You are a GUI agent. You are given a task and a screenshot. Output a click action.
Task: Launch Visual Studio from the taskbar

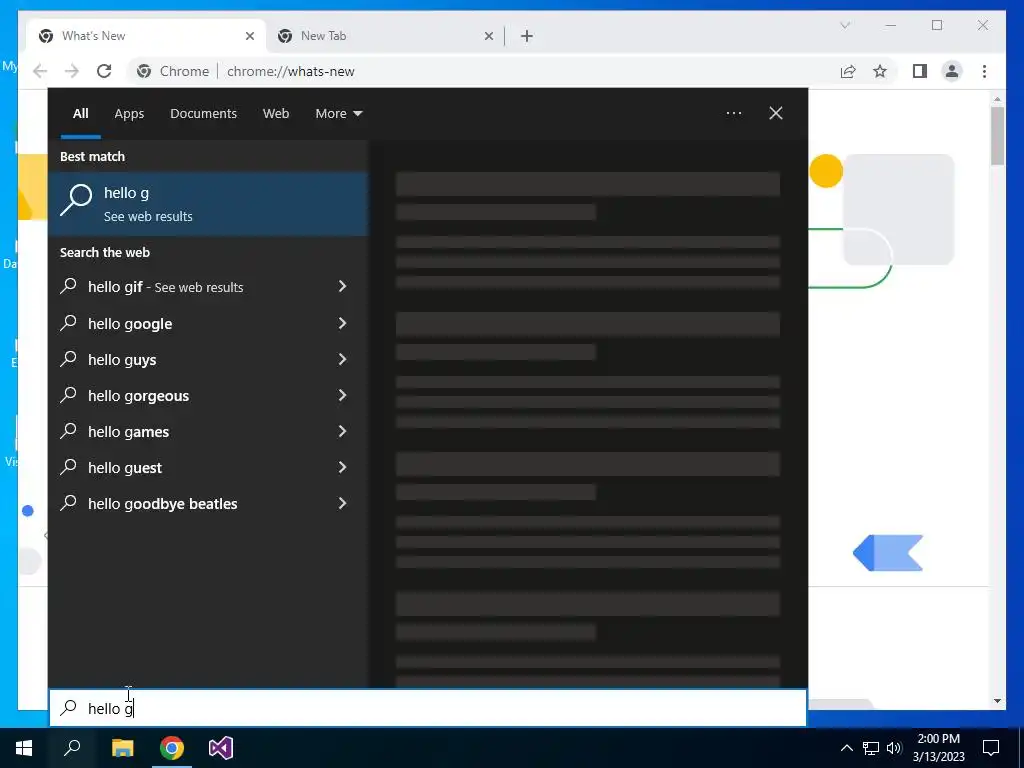(221, 748)
